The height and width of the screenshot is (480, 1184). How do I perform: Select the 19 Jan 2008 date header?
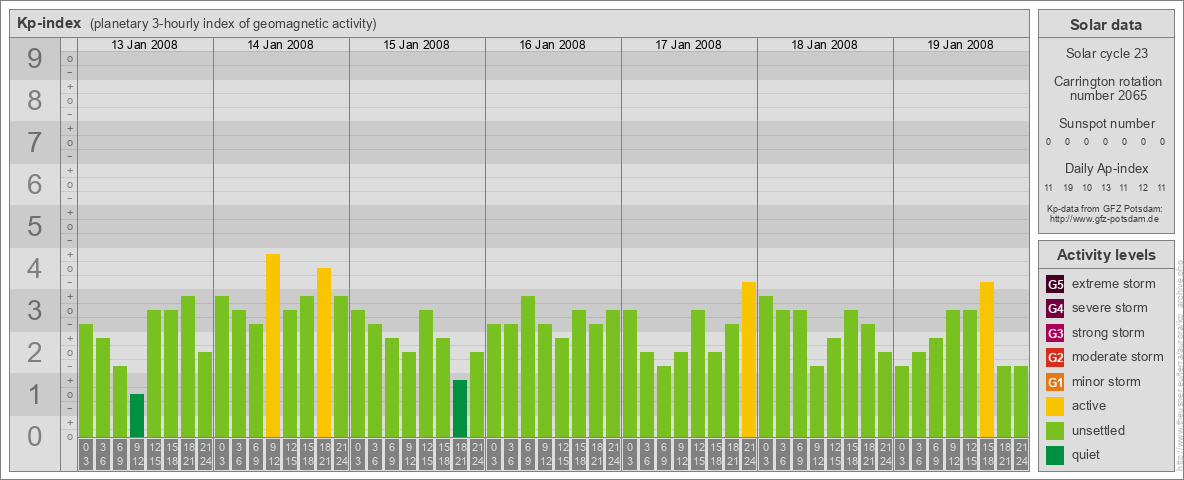point(960,45)
